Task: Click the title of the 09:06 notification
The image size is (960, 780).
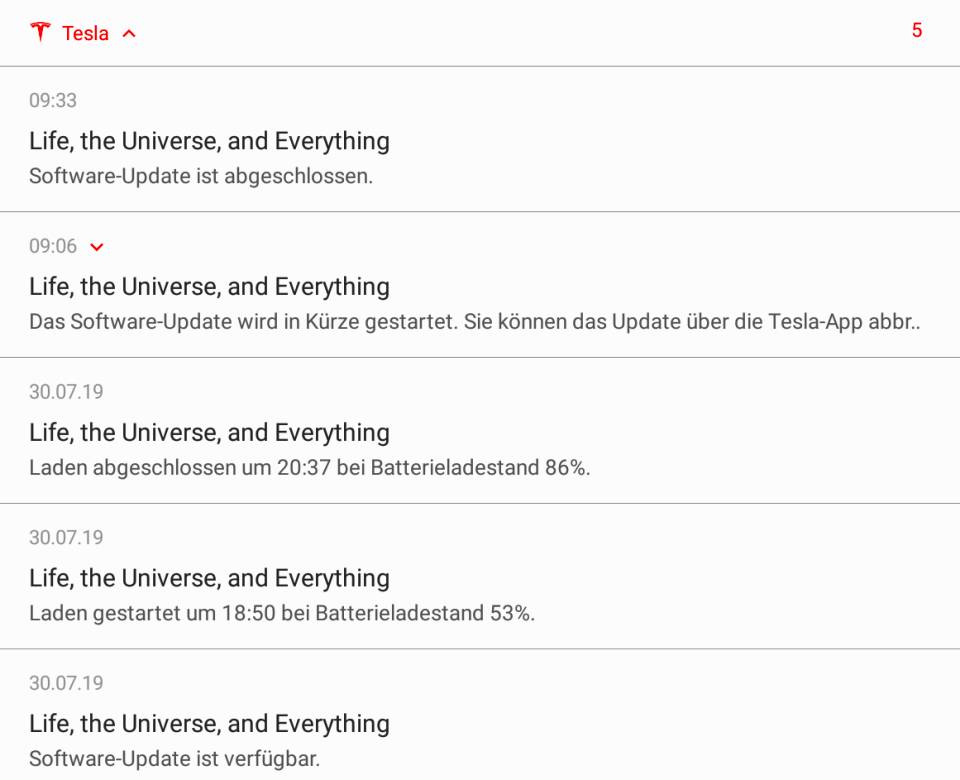Action: coord(209,287)
